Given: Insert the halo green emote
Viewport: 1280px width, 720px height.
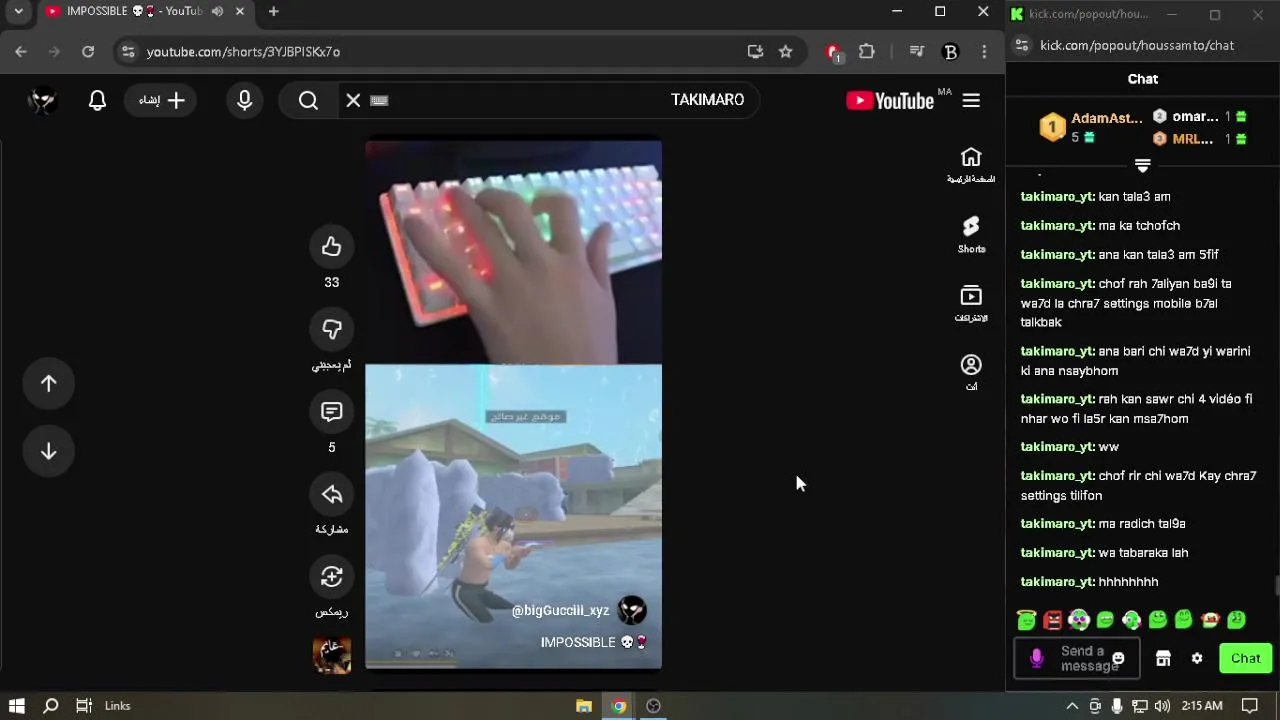Looking at the screenshot, I should [1027, 620].
